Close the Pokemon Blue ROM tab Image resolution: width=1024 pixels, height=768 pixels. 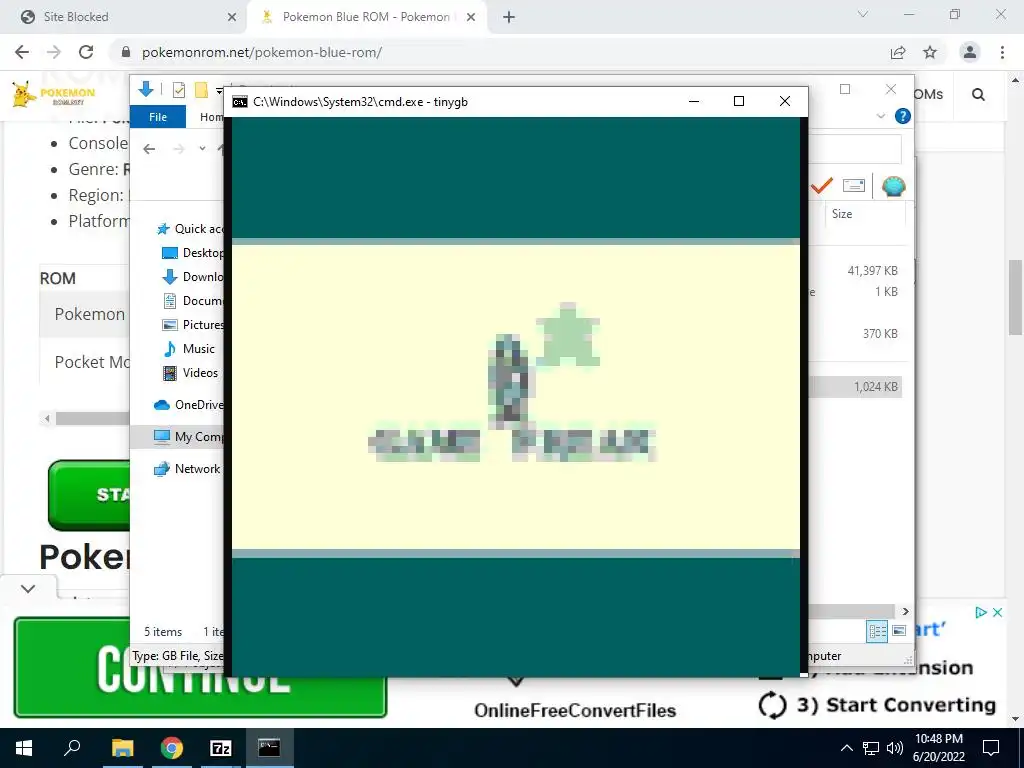[471, 18]
